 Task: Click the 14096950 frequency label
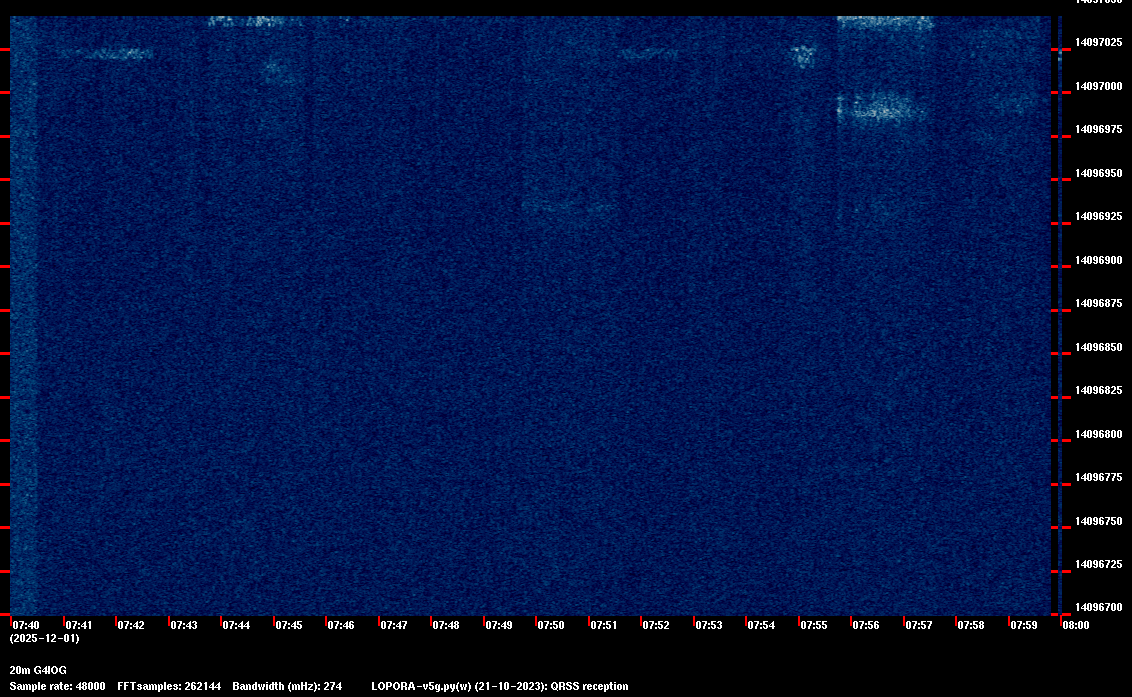tap(1099, 173)
